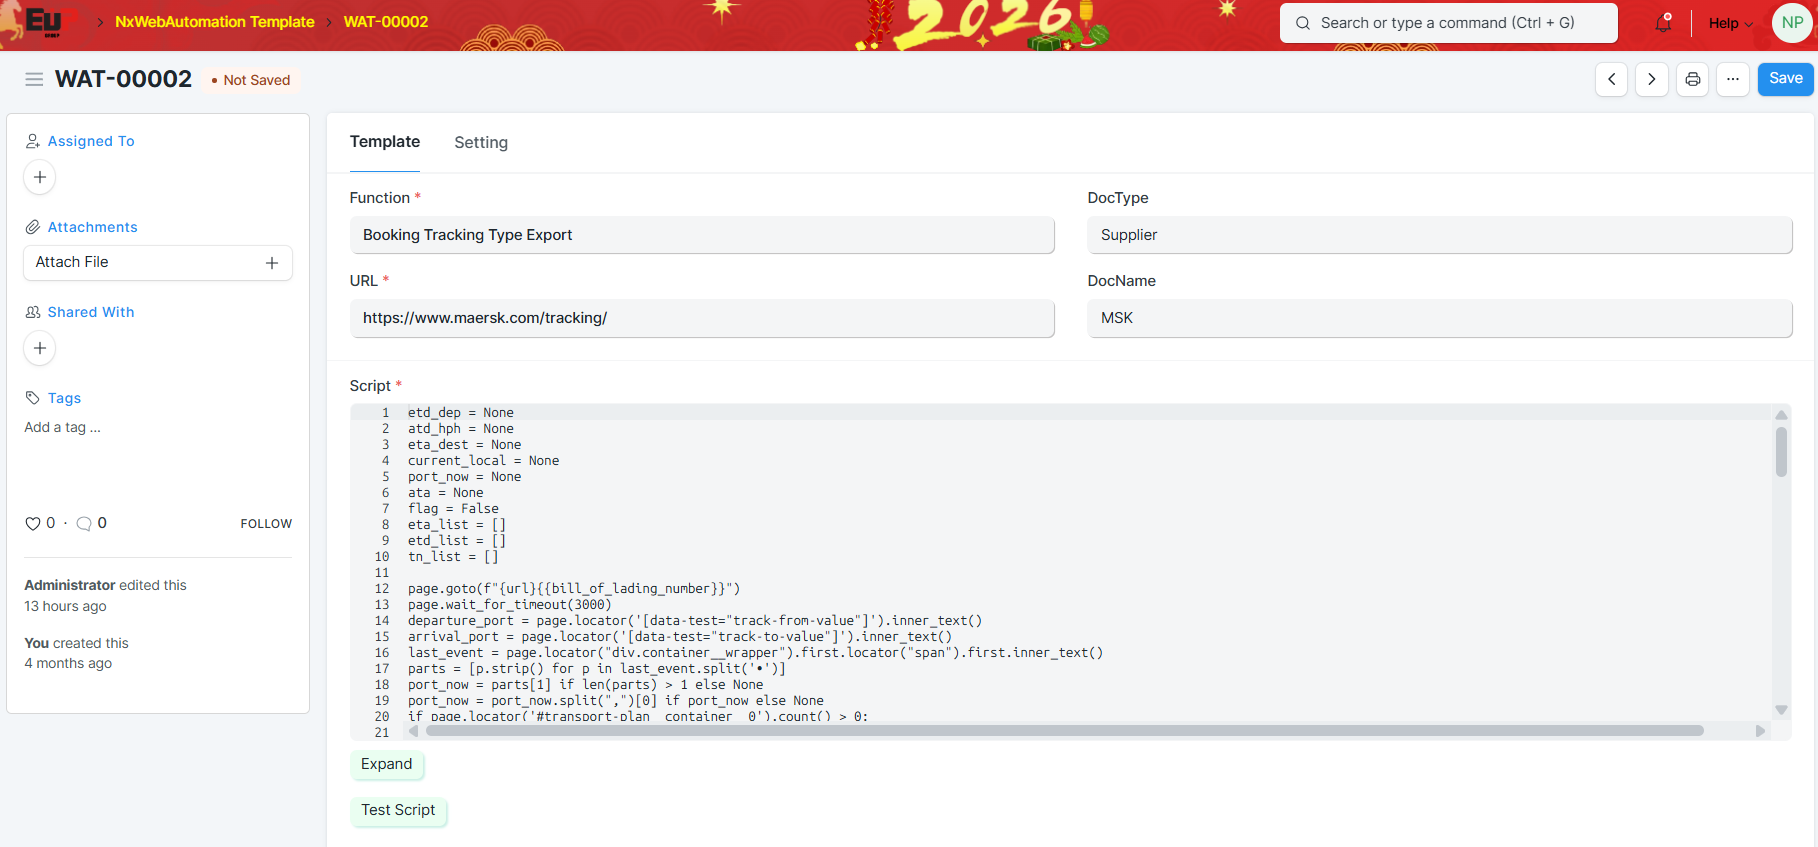Open NP user avatar menu
This screenshot has width=1818, height=847.
[x=1792, y=23]
